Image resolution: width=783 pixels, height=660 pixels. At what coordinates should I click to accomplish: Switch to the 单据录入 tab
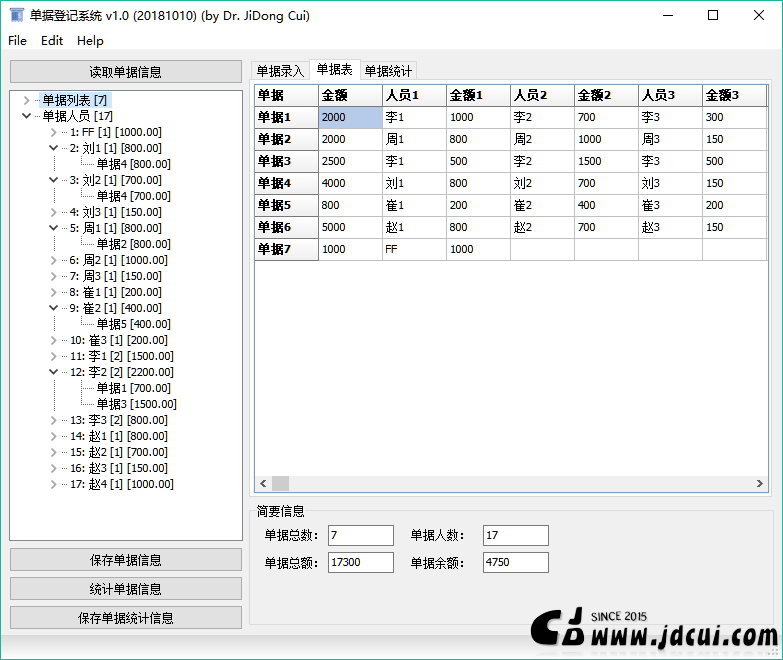(x=280, y=71)
